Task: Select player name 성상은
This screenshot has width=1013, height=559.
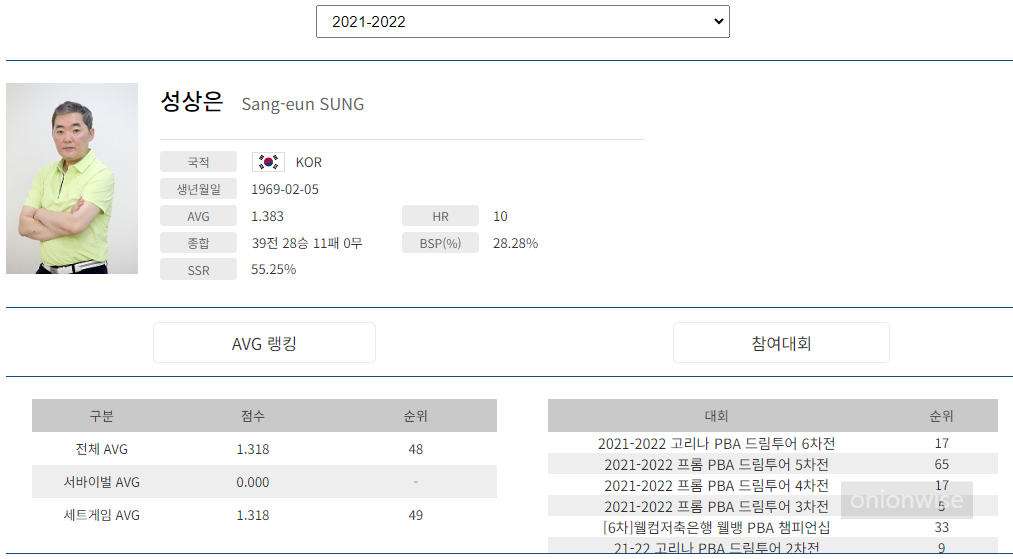Action: [x=191, y=101]
